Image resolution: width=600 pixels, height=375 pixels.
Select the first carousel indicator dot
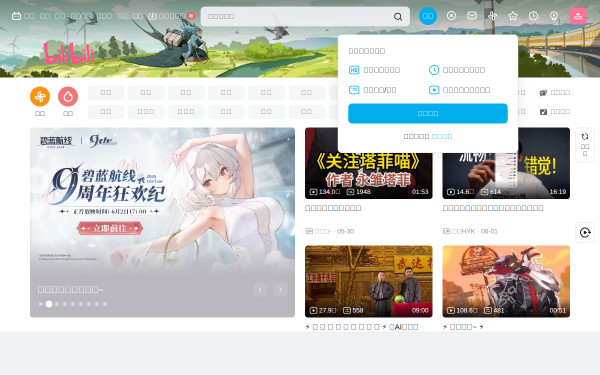[x=41, y=304]
